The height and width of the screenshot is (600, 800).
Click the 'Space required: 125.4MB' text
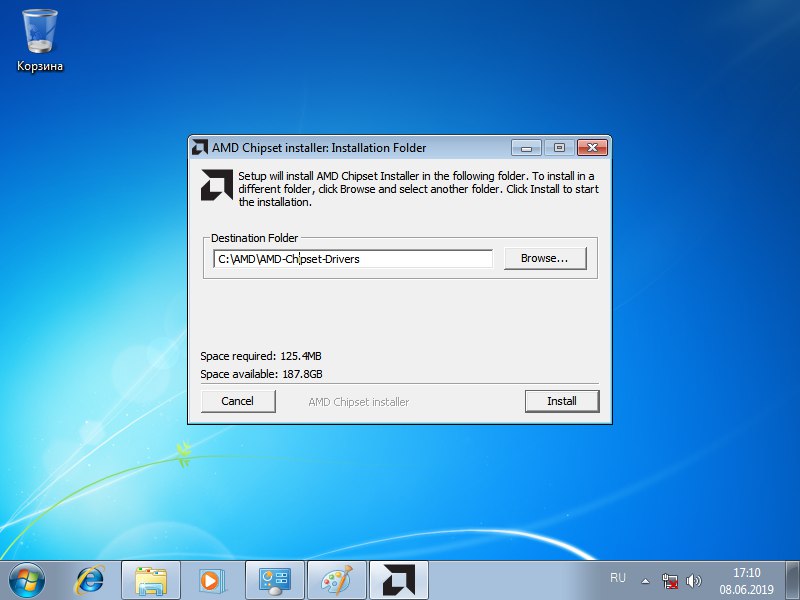[x=261, y=356]
